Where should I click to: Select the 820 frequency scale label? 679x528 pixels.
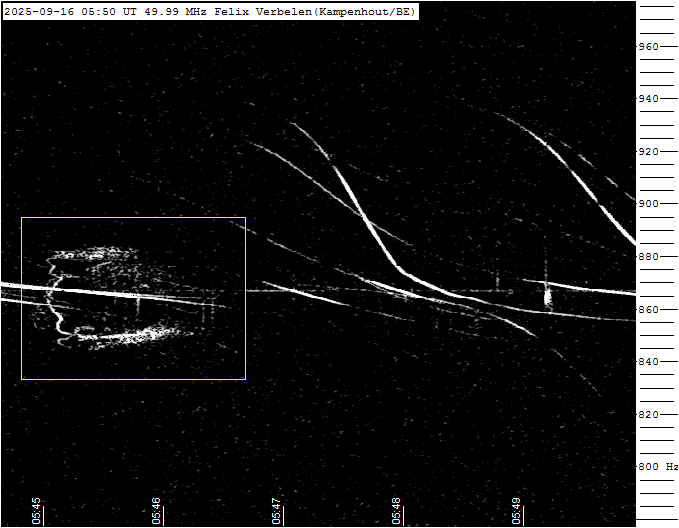point(649,414)
